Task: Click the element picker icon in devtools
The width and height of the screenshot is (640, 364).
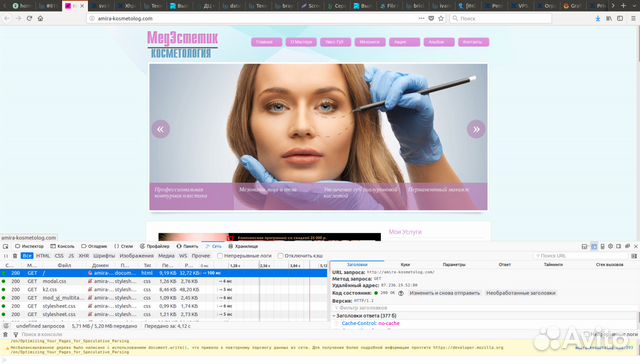Action: 5,246
